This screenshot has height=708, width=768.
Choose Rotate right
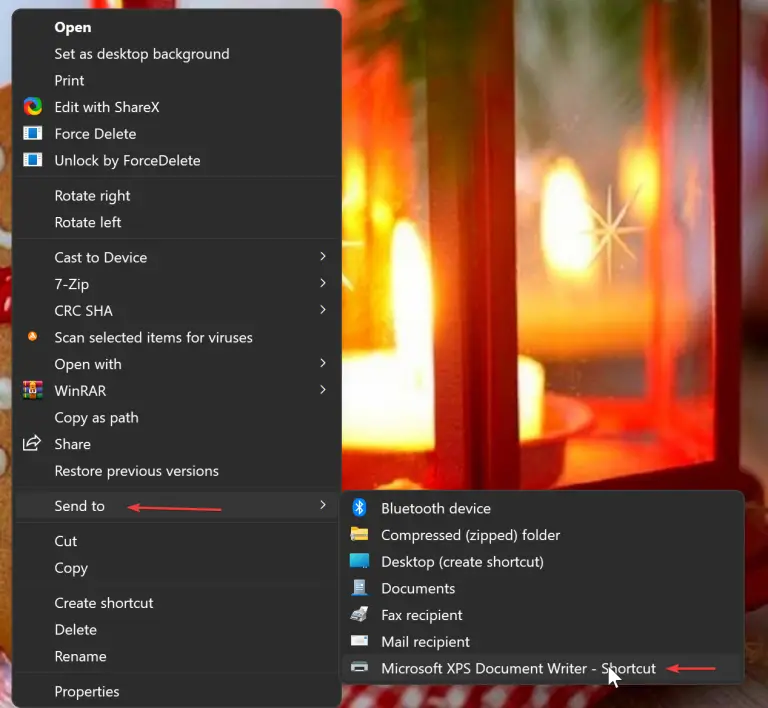pyautogui.click(x=177, y=196)
